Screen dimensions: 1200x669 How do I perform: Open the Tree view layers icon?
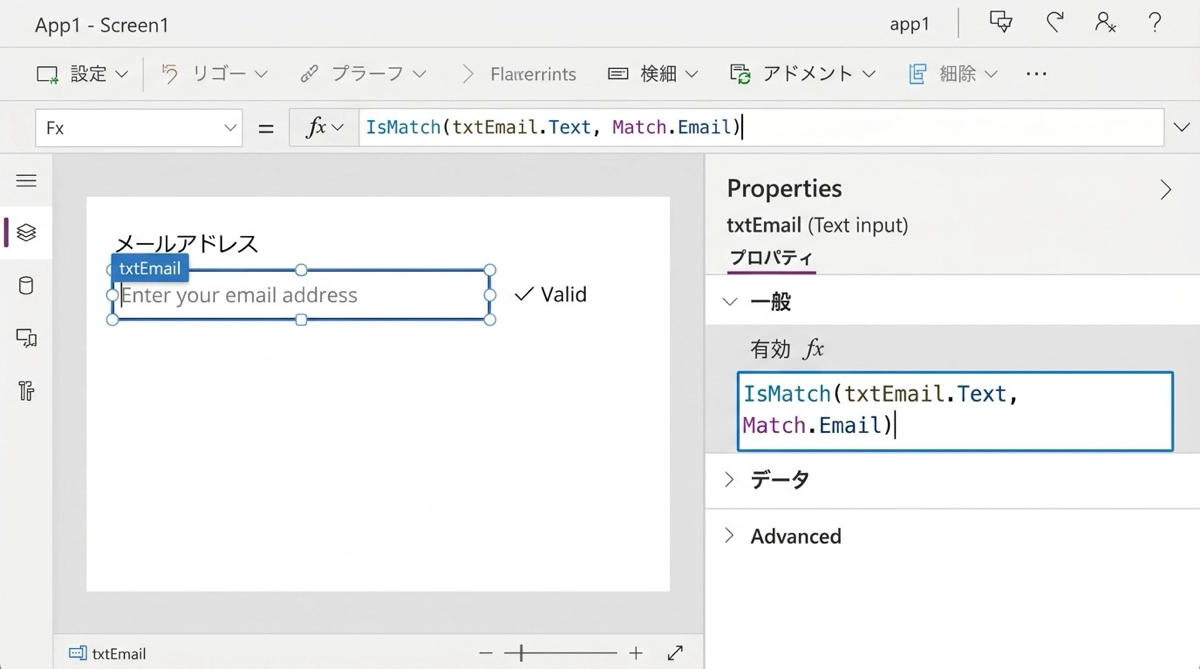pos(27,232)
